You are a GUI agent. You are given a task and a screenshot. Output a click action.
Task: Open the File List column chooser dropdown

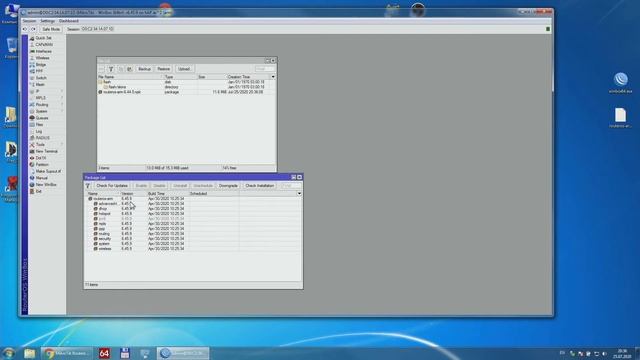click(x=273, y=77)
